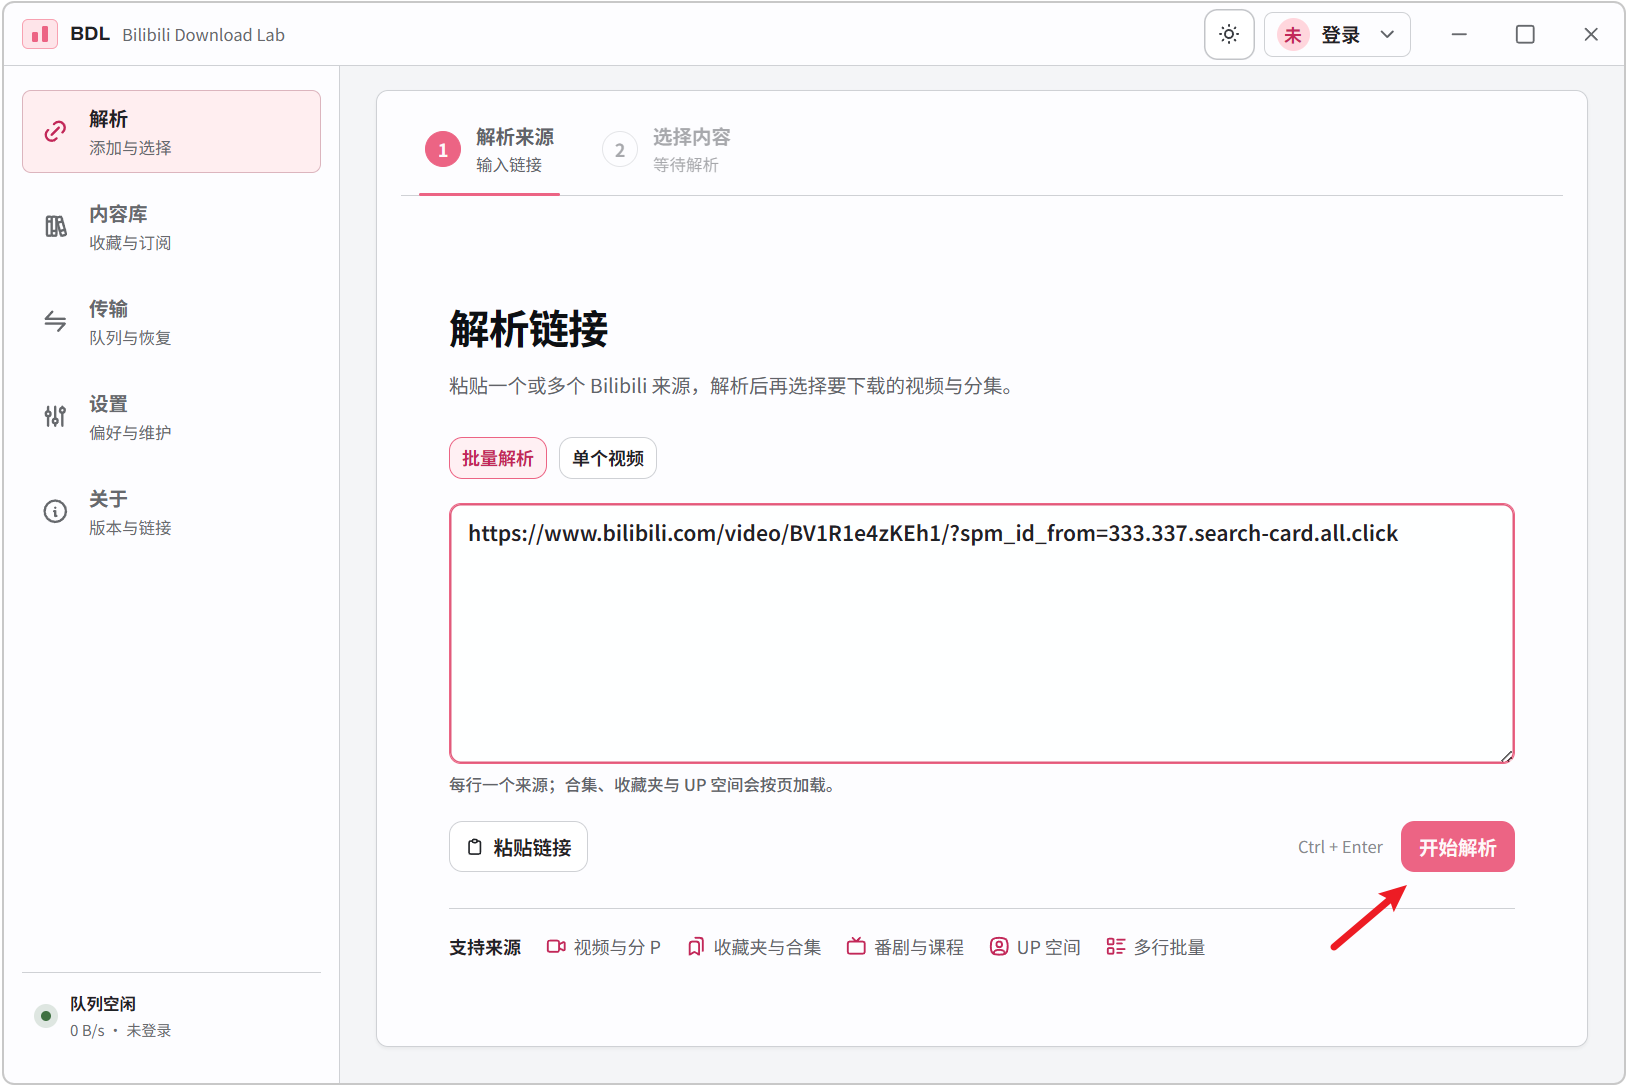This screenshot has width=1628, height=1086.
Task: Minimize the BDL window
Action: (1459, 35)
